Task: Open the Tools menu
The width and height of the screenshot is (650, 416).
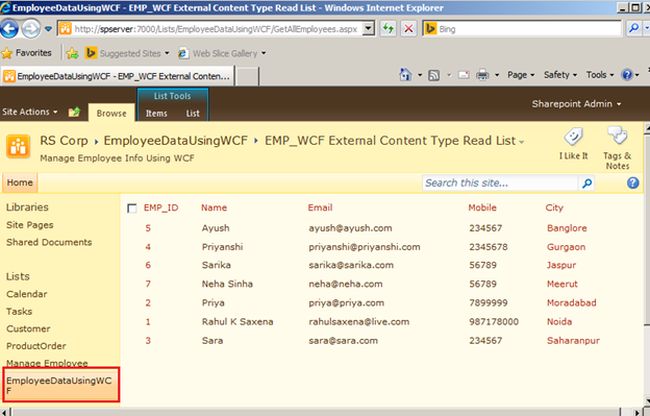Action: pyautogui.click(x=599, y=75)
